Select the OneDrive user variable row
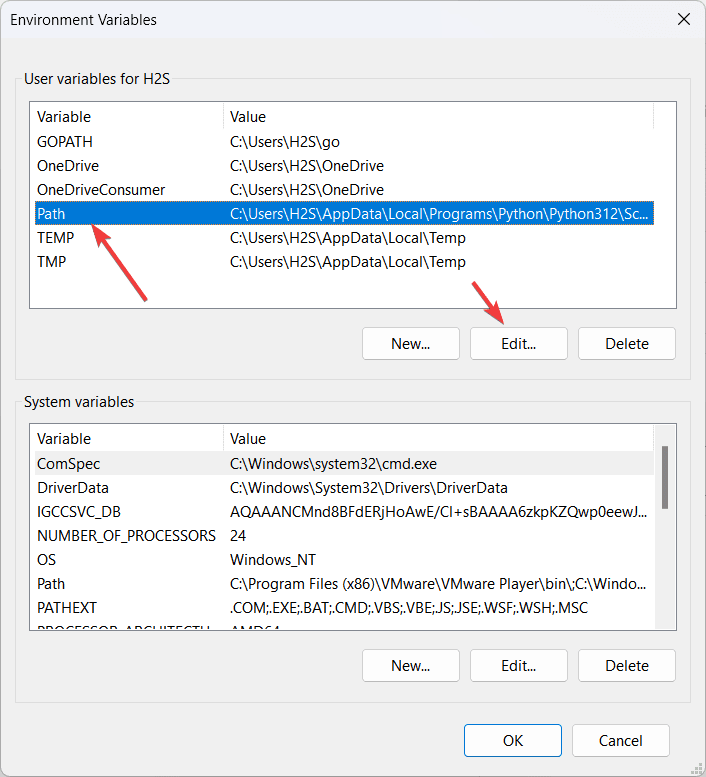The image size is (706, 777). click(344, 166)
